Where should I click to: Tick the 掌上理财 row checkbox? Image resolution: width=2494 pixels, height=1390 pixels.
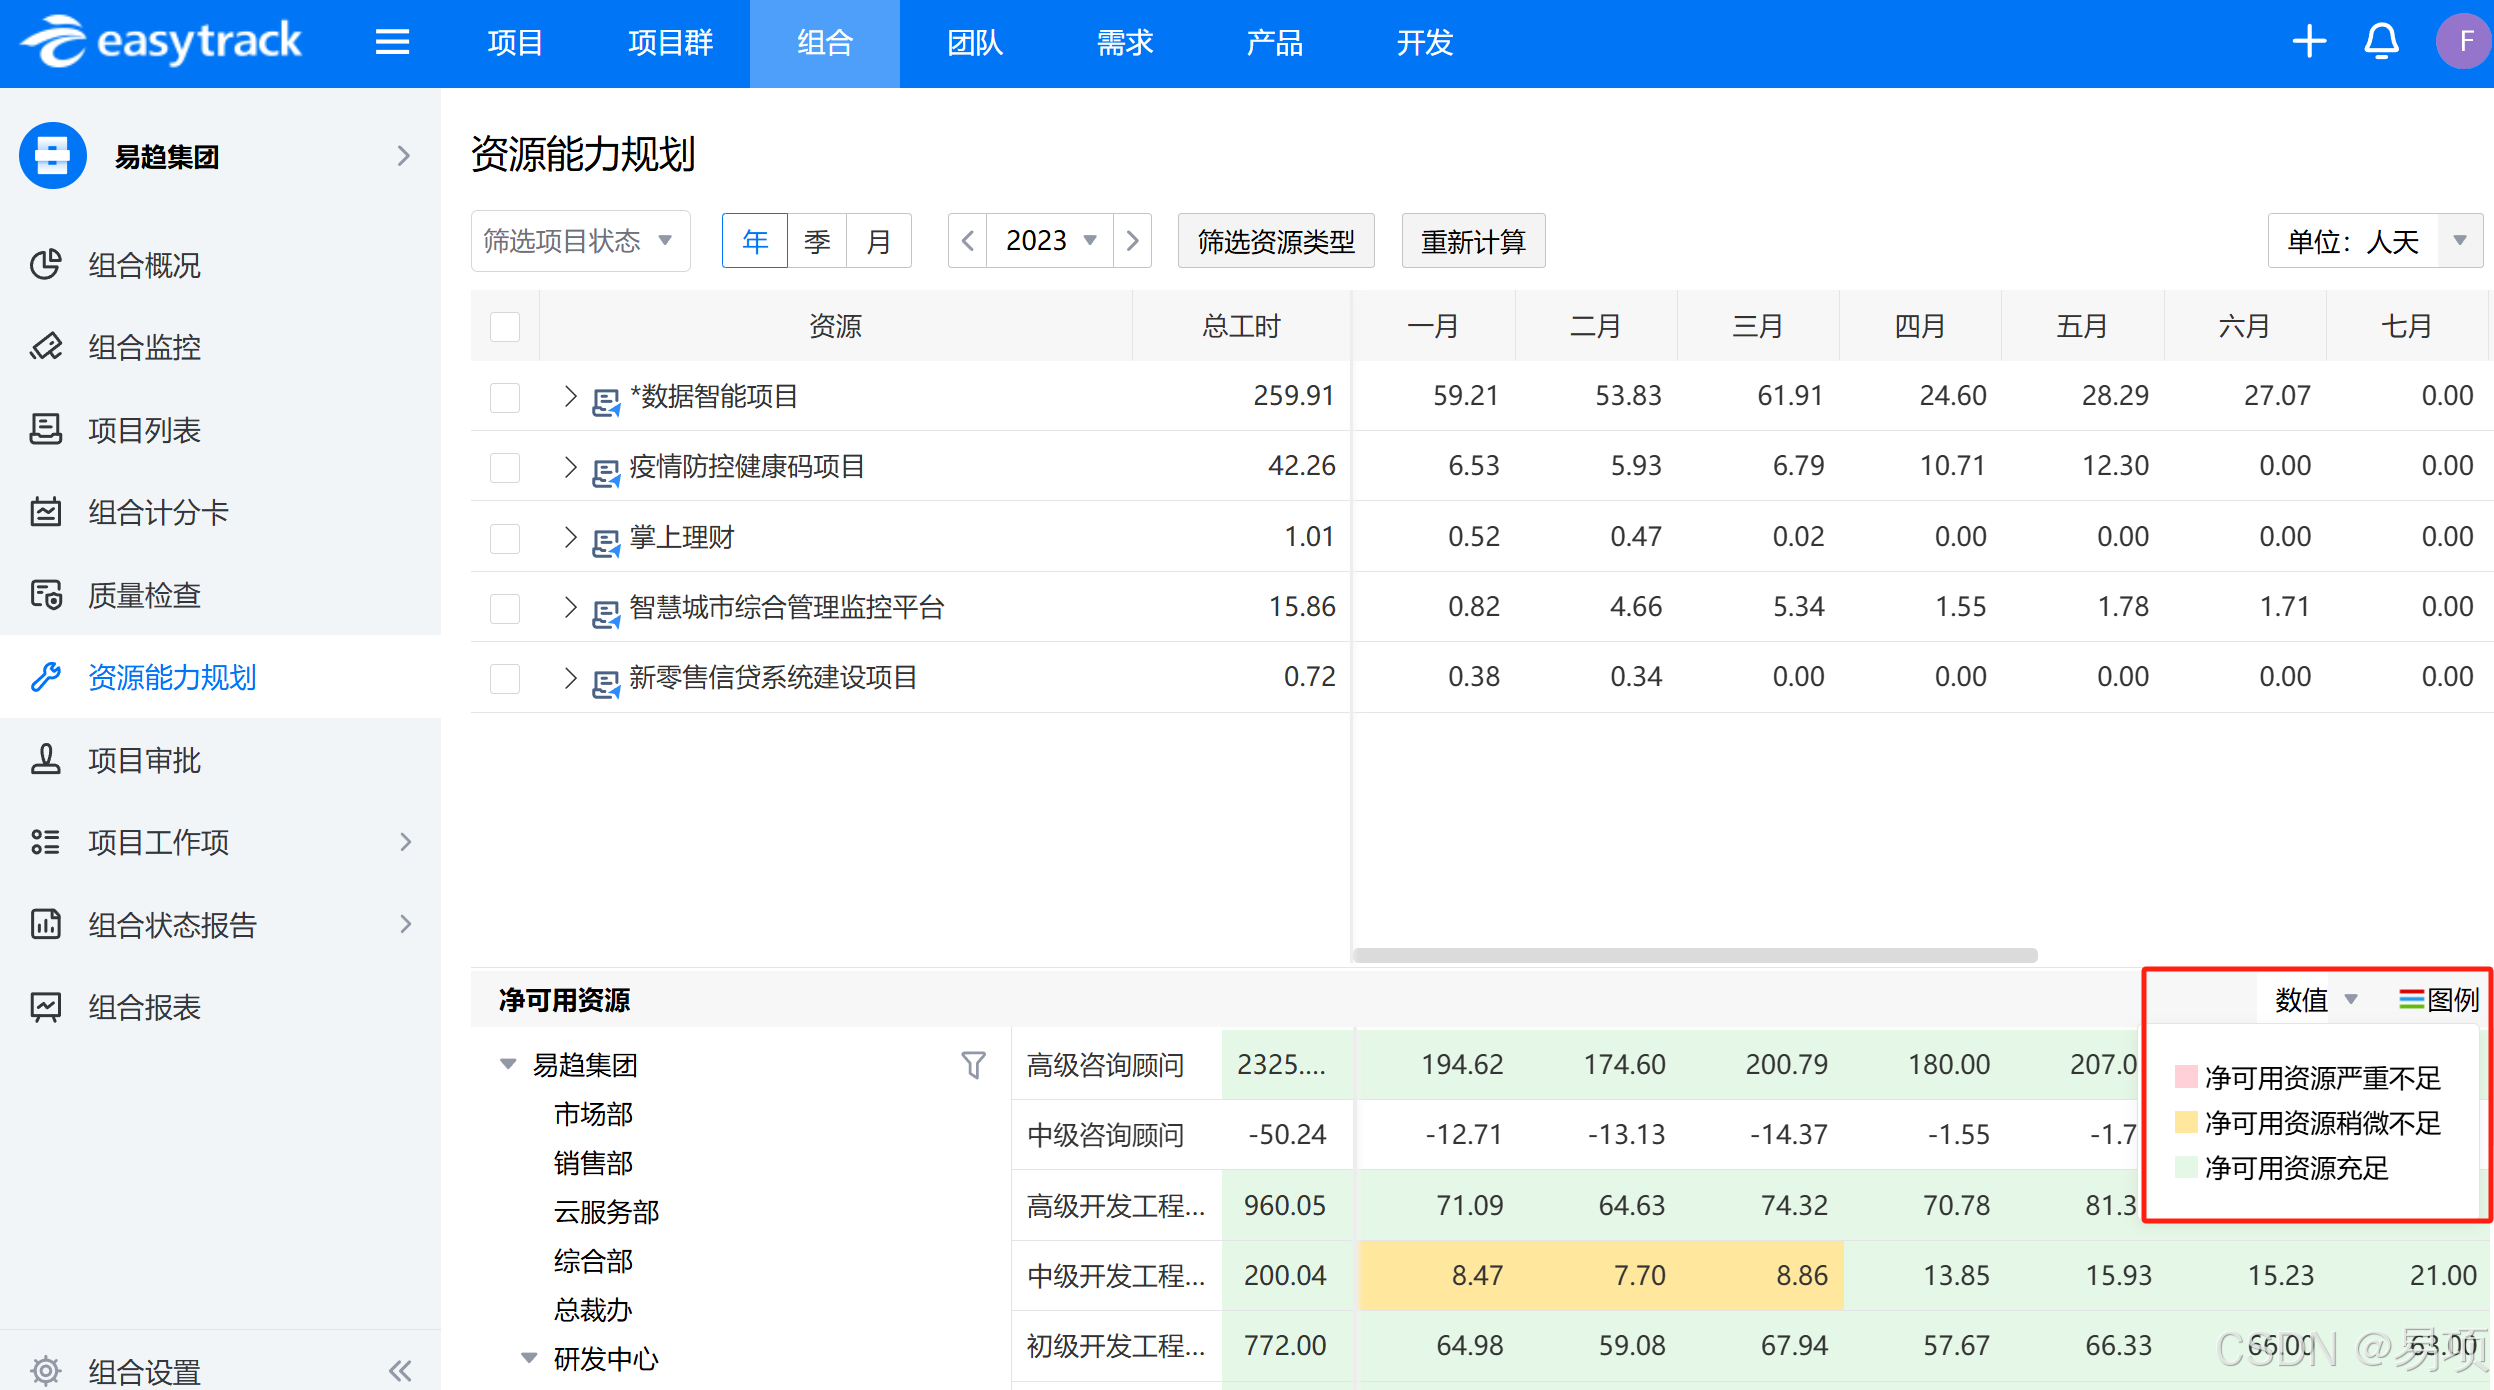505,538
